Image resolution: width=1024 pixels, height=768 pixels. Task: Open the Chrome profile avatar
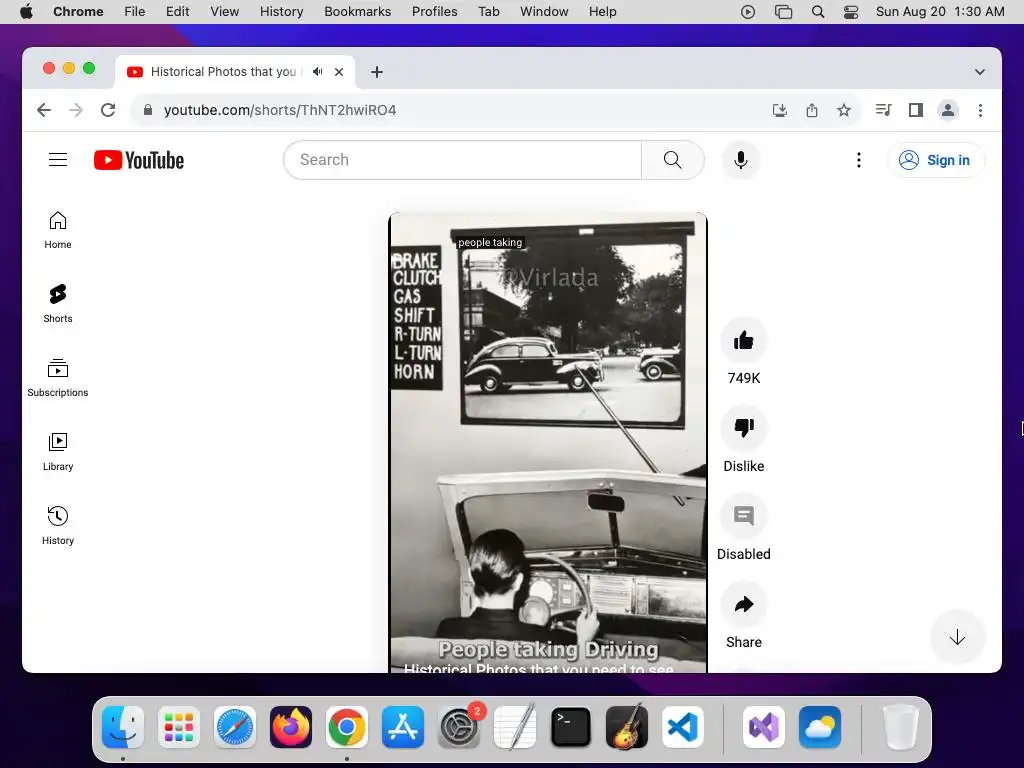click(948, 110)
